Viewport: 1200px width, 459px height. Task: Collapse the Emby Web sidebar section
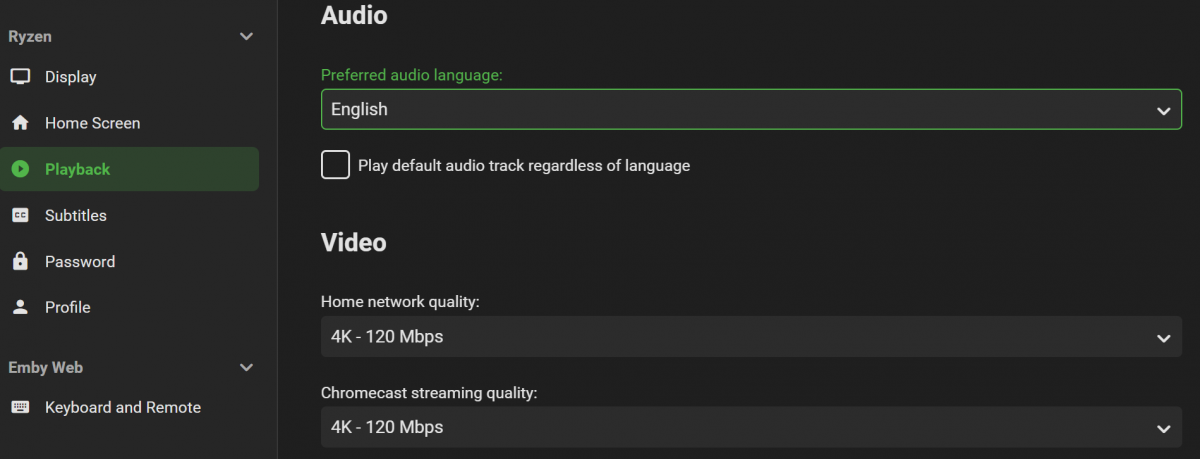click(x=247, y=367)
